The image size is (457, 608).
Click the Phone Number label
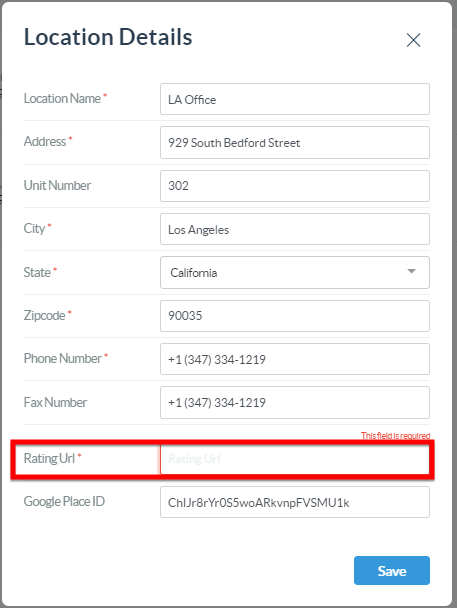[63, 358]
